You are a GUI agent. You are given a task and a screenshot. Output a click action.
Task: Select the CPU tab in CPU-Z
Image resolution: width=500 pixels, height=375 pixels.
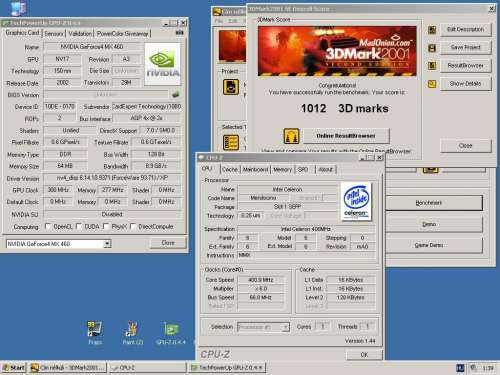point(207,169)
